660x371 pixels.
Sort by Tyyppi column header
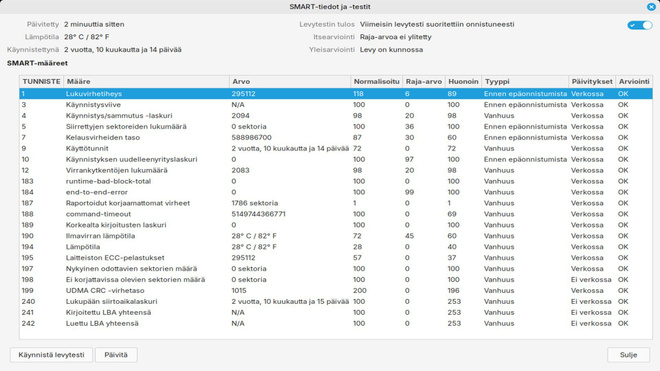[524, 81]
